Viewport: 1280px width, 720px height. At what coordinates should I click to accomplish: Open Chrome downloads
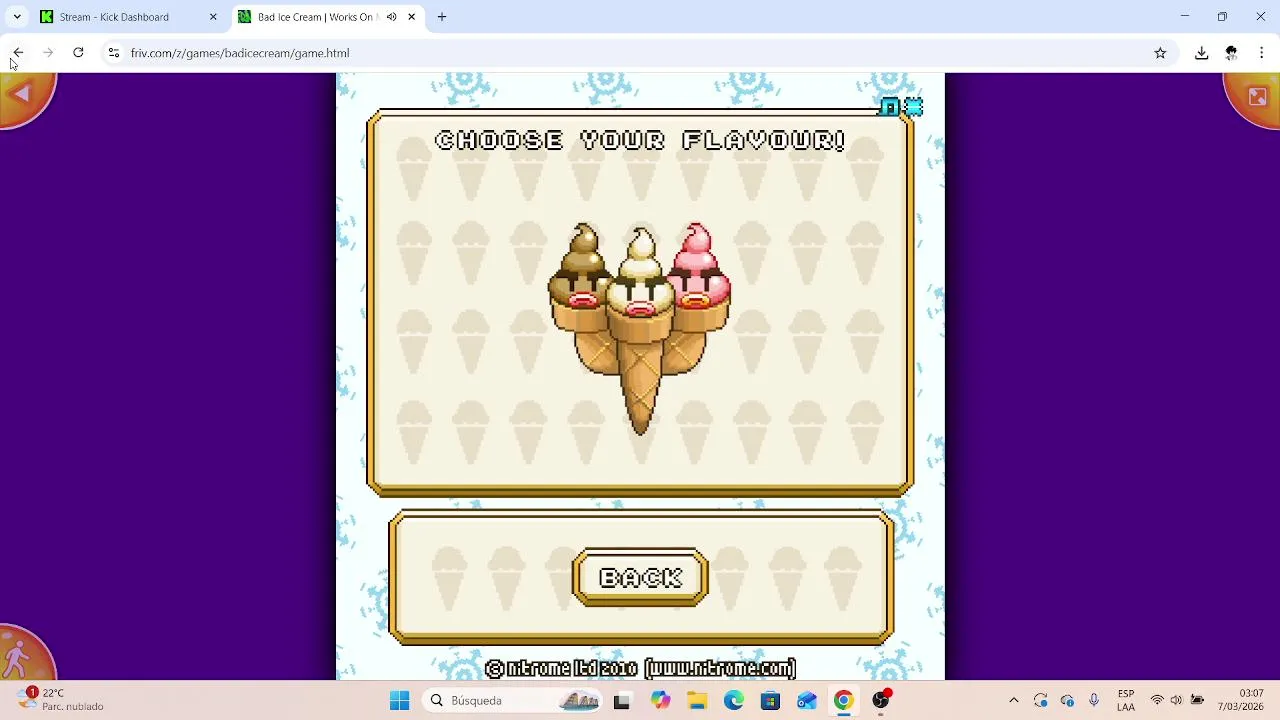(x=1201, y=53)
